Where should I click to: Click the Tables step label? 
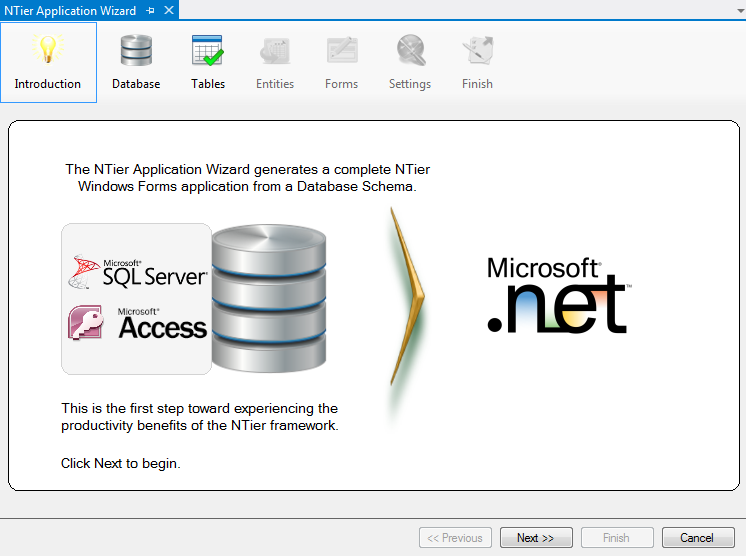coord(208,84)
